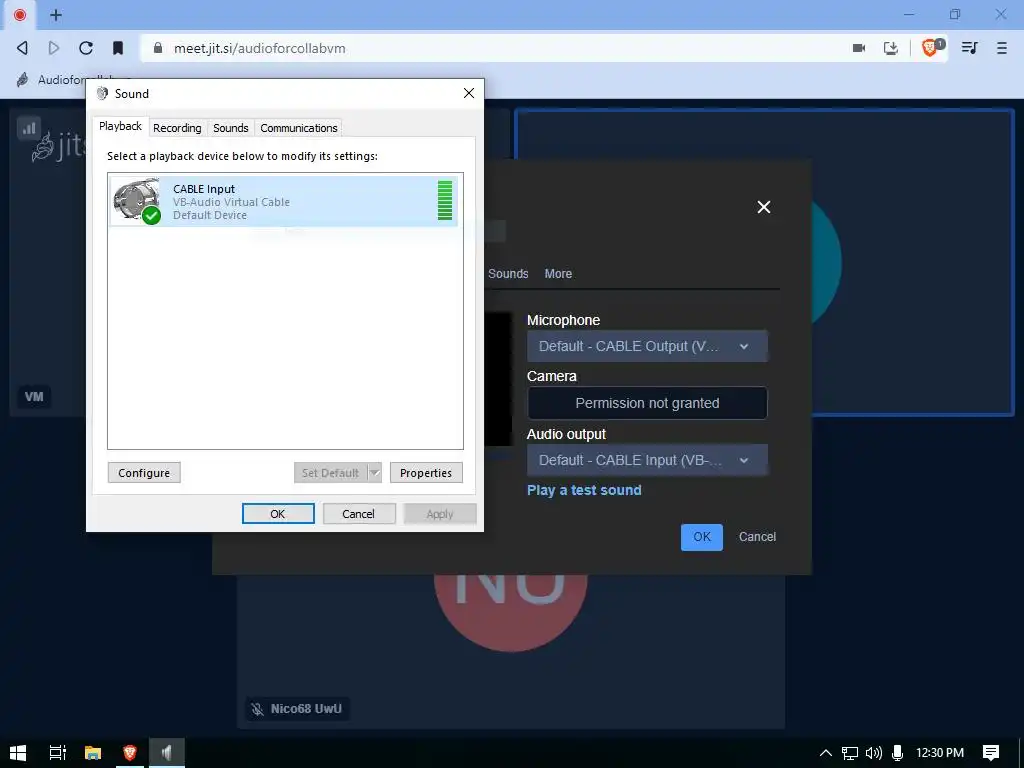Screen dimensions: 1024x768
Task: Click the volume speaker icon in the system tray
Action: (873, 753)
